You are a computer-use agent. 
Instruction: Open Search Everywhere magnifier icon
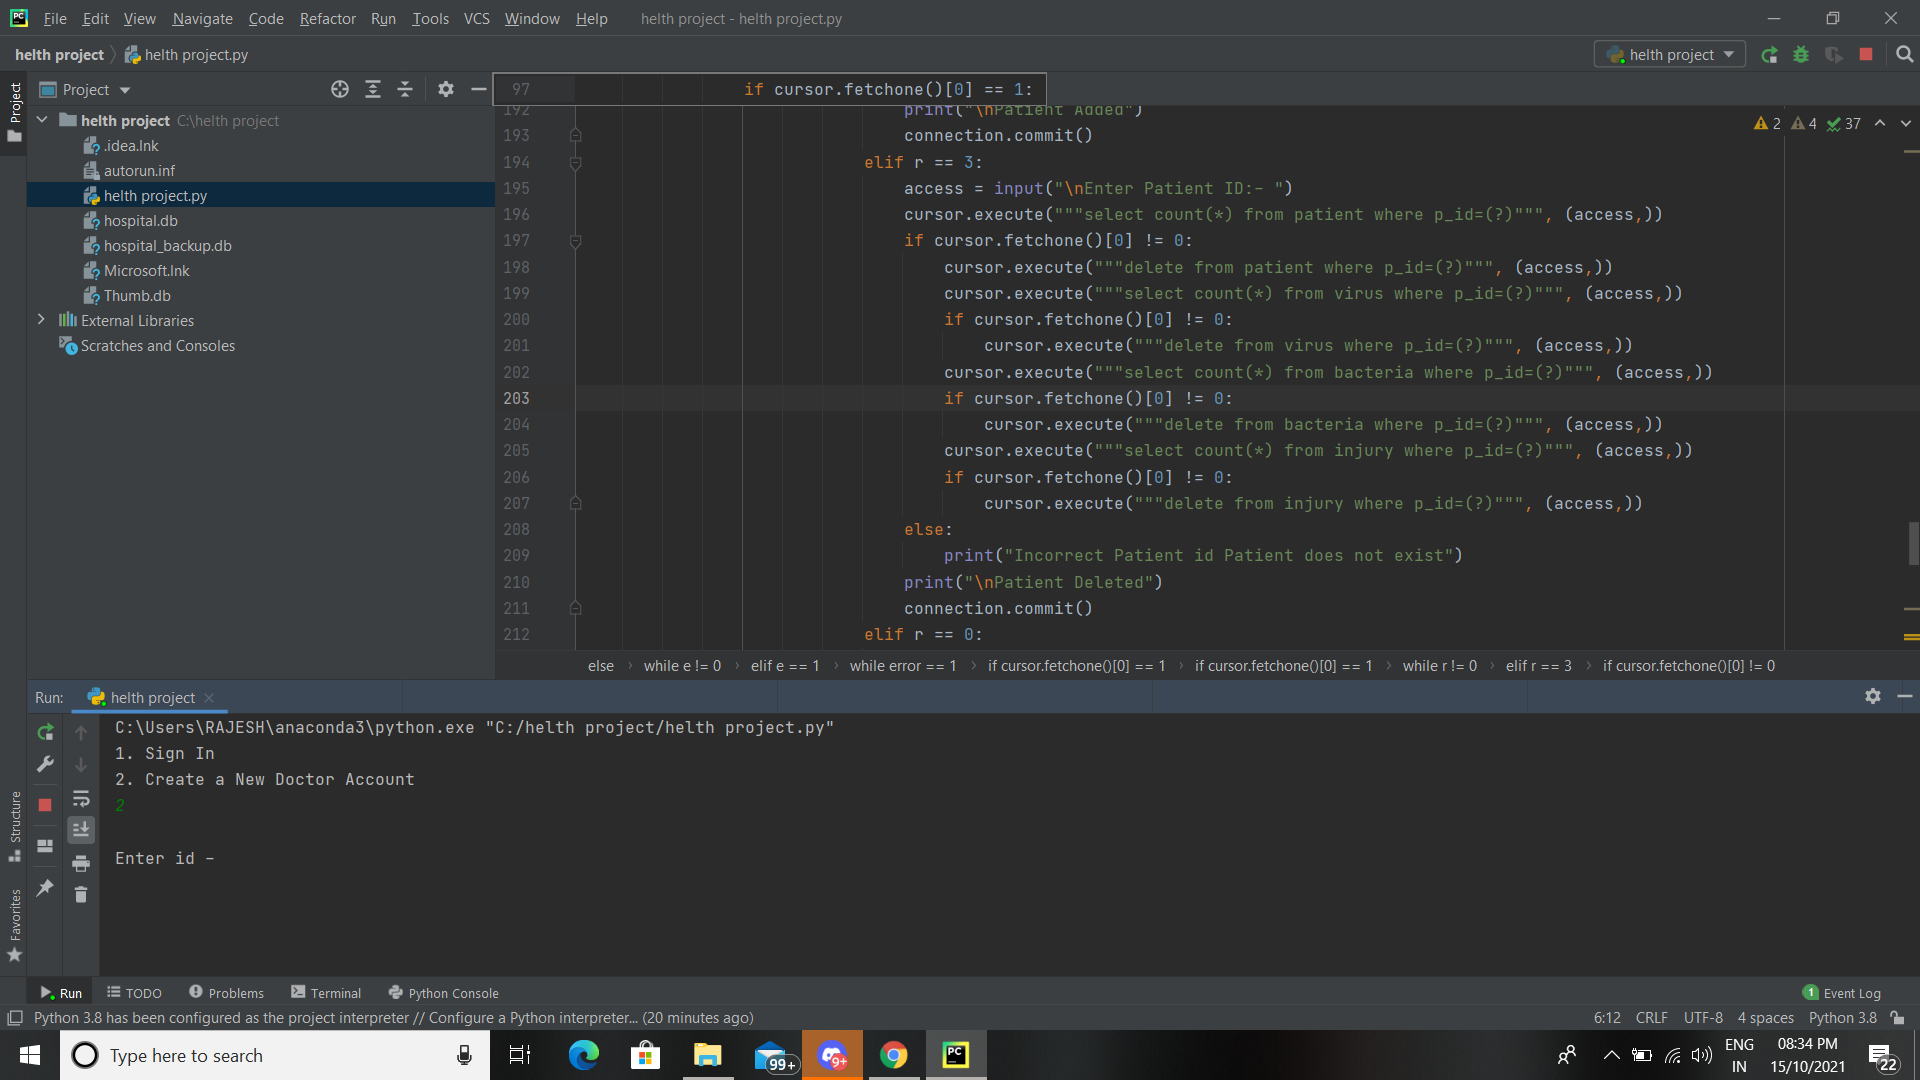[x=1904, y=55]
